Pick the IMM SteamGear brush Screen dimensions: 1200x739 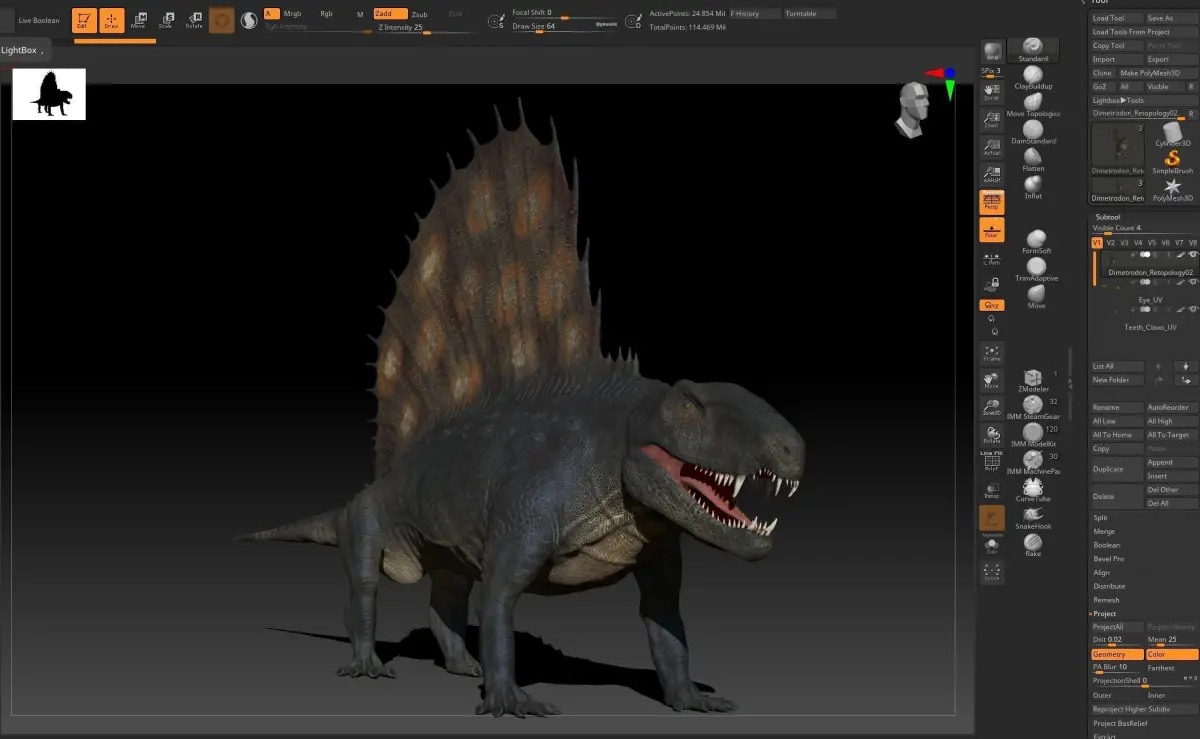pyautogui.click(x=1034, y=408)
